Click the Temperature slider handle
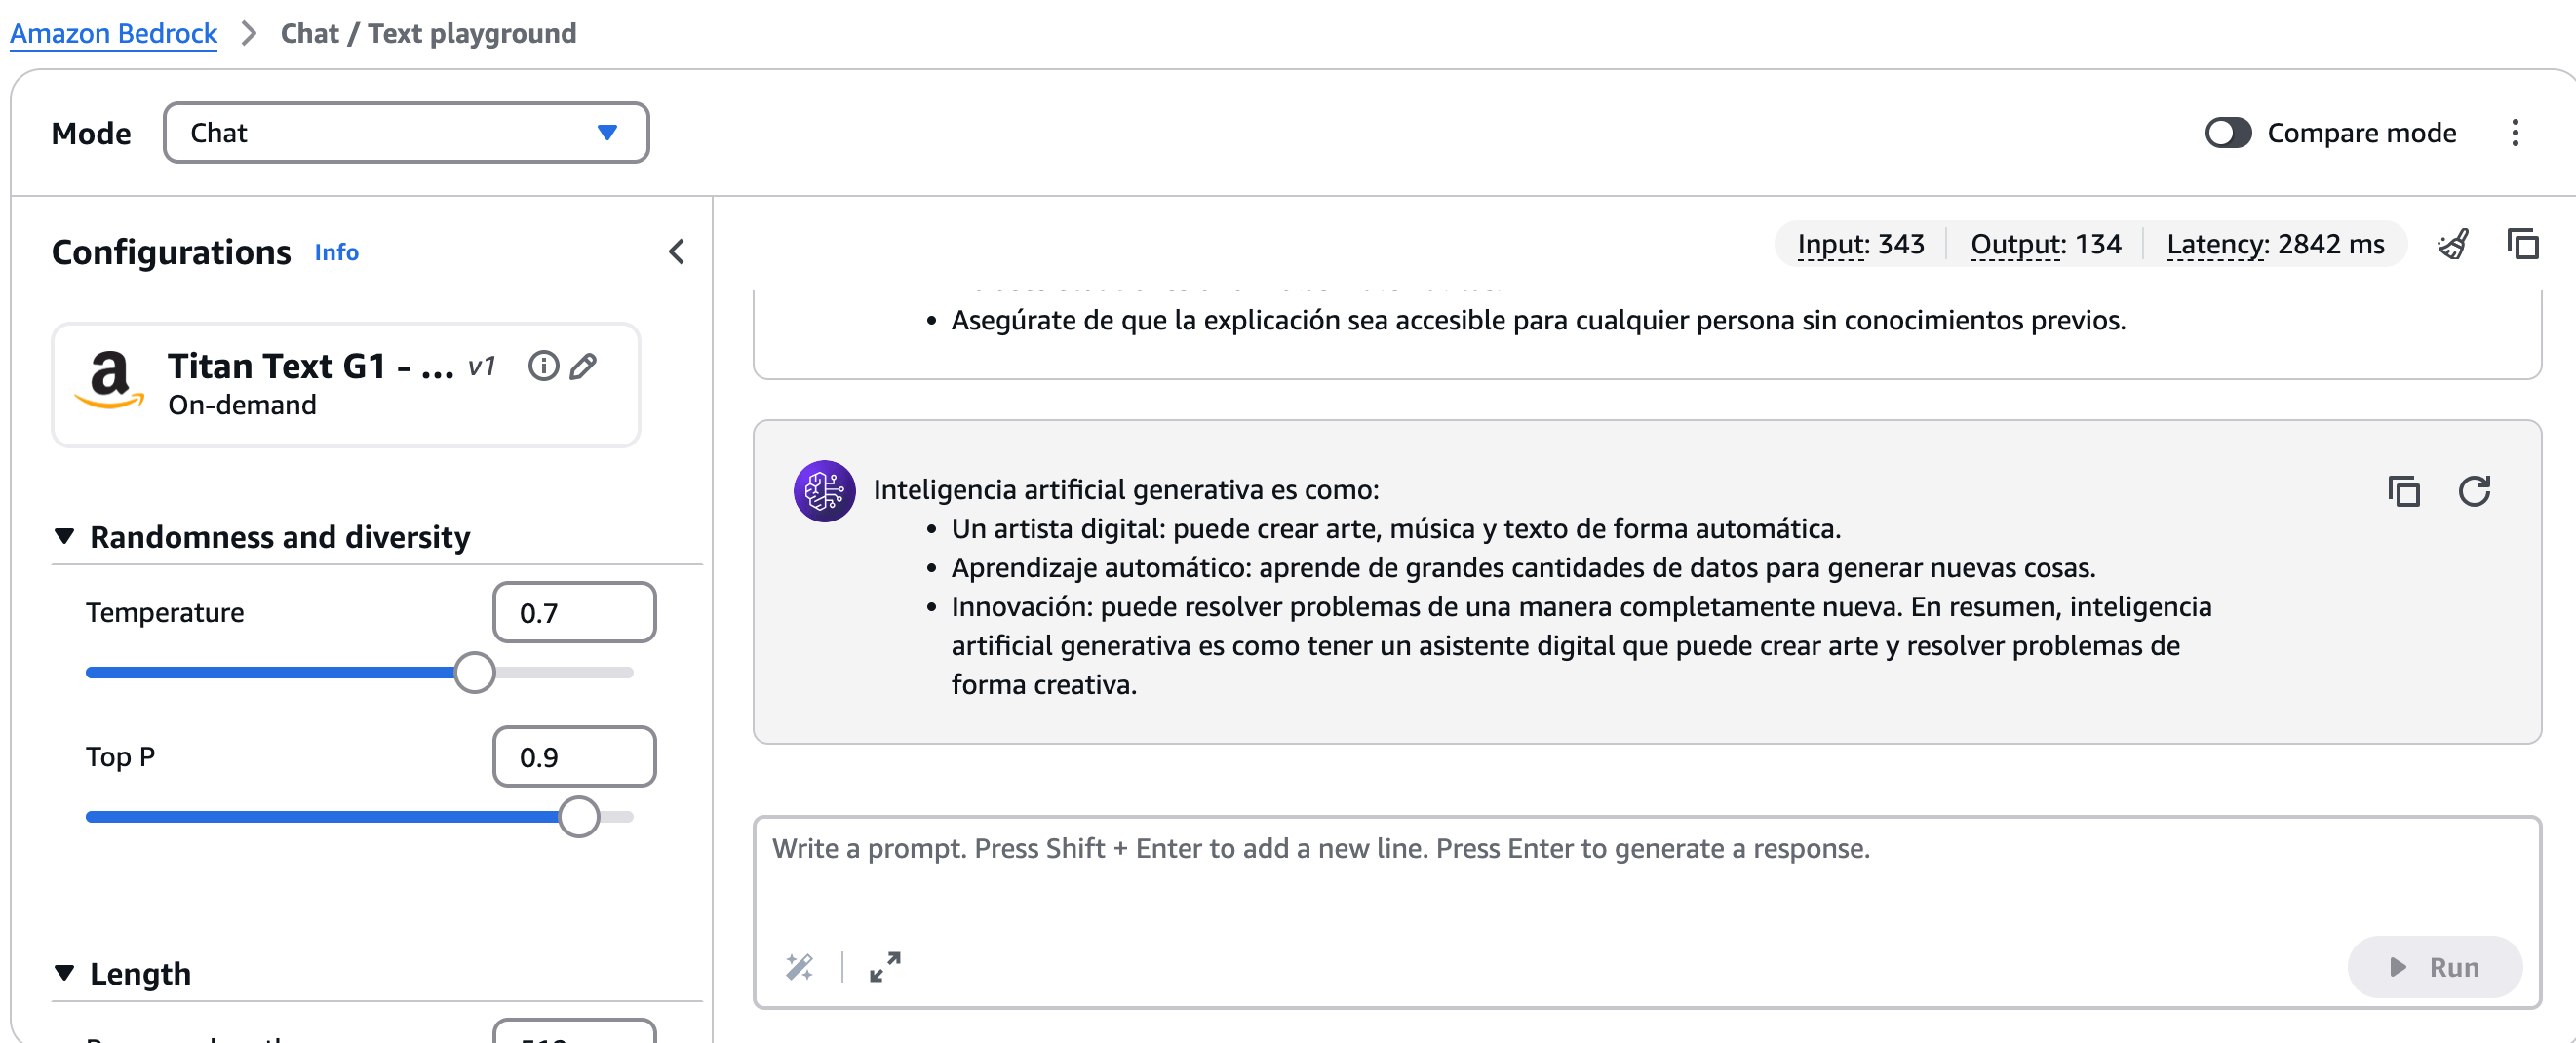The width and height of the screenshot is (2576, 1043). click(475, 673)
